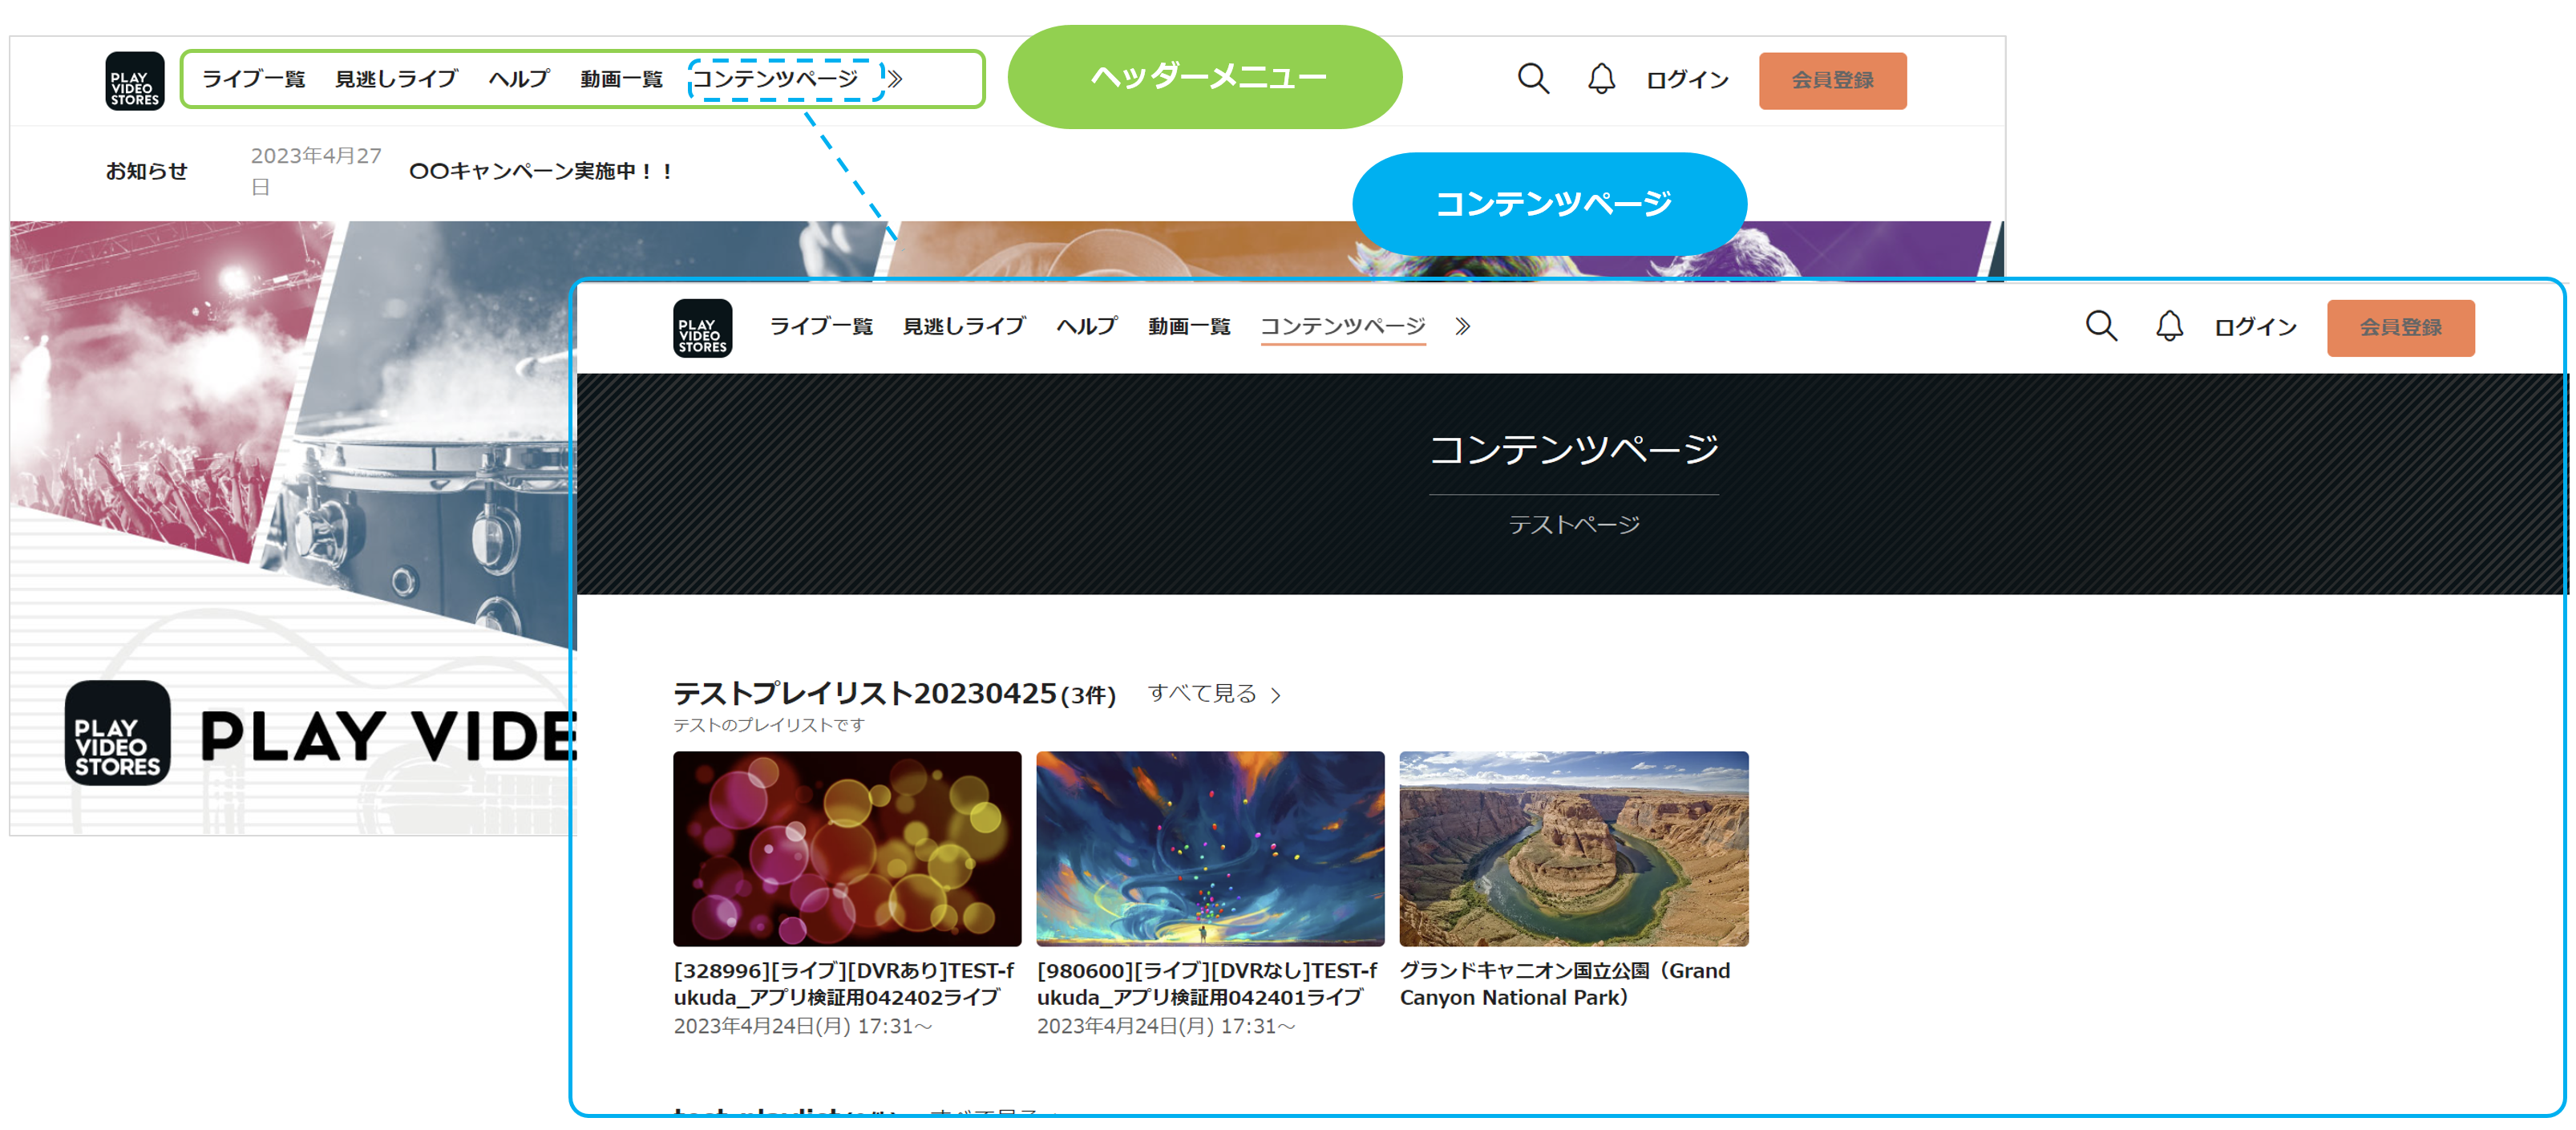2576x1130 pixels.
Task: Open the ○○キャンペーン実施中 announcement
Action: [541, 171]
